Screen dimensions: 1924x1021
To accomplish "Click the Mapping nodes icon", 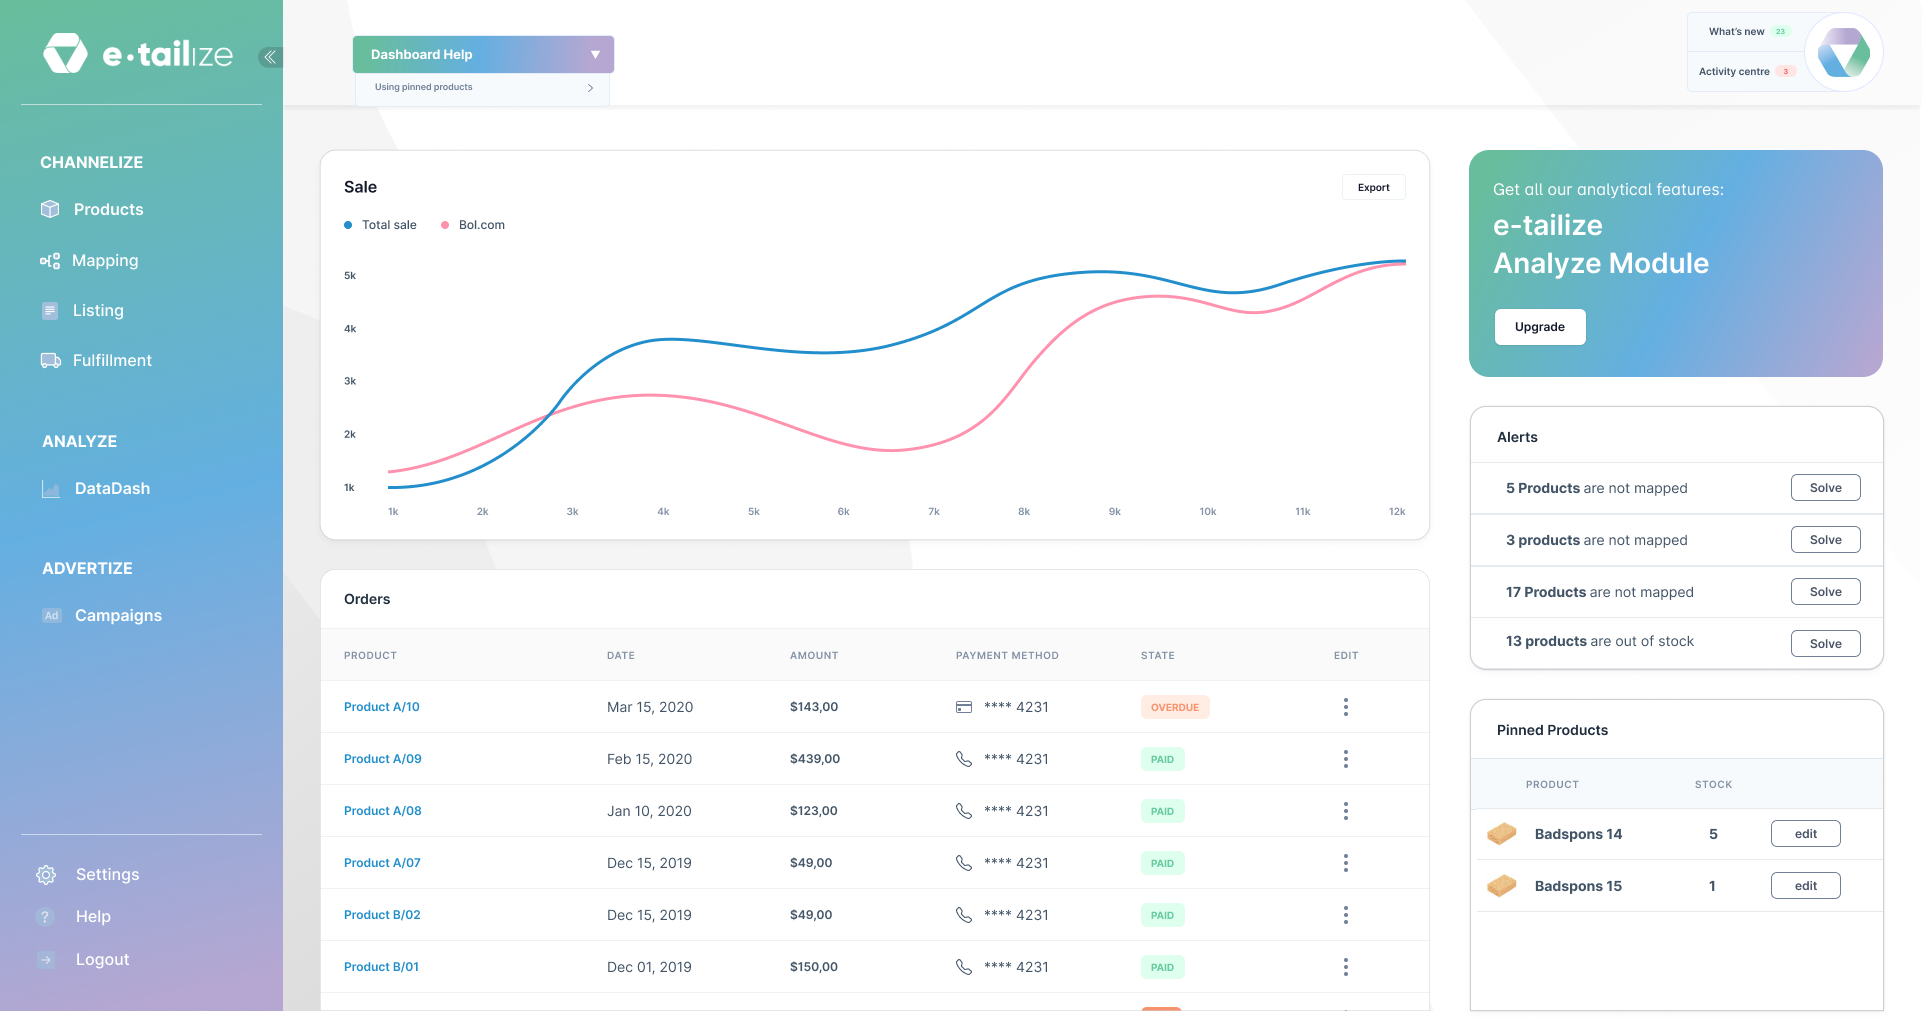I will [x=50, y=261].
